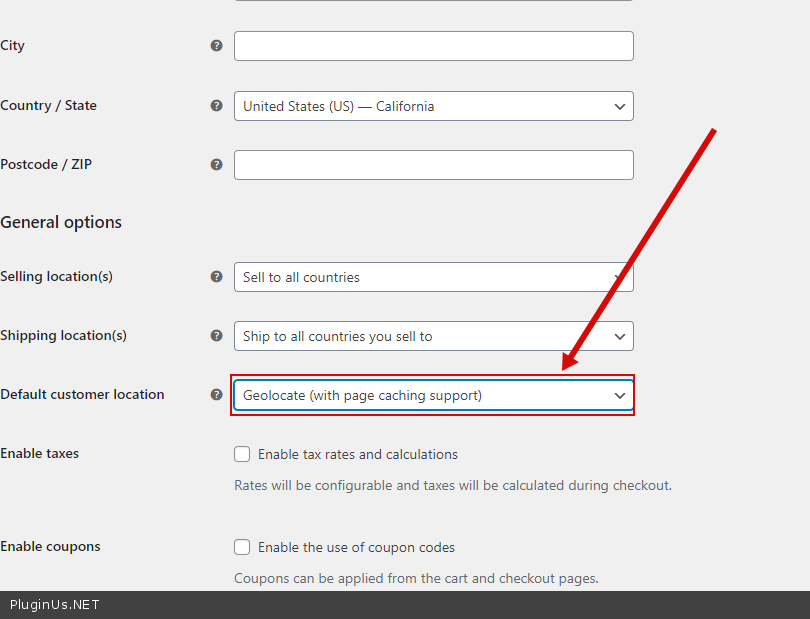Focus the Postcode / ZIP input box

click(x=433, y=165)
